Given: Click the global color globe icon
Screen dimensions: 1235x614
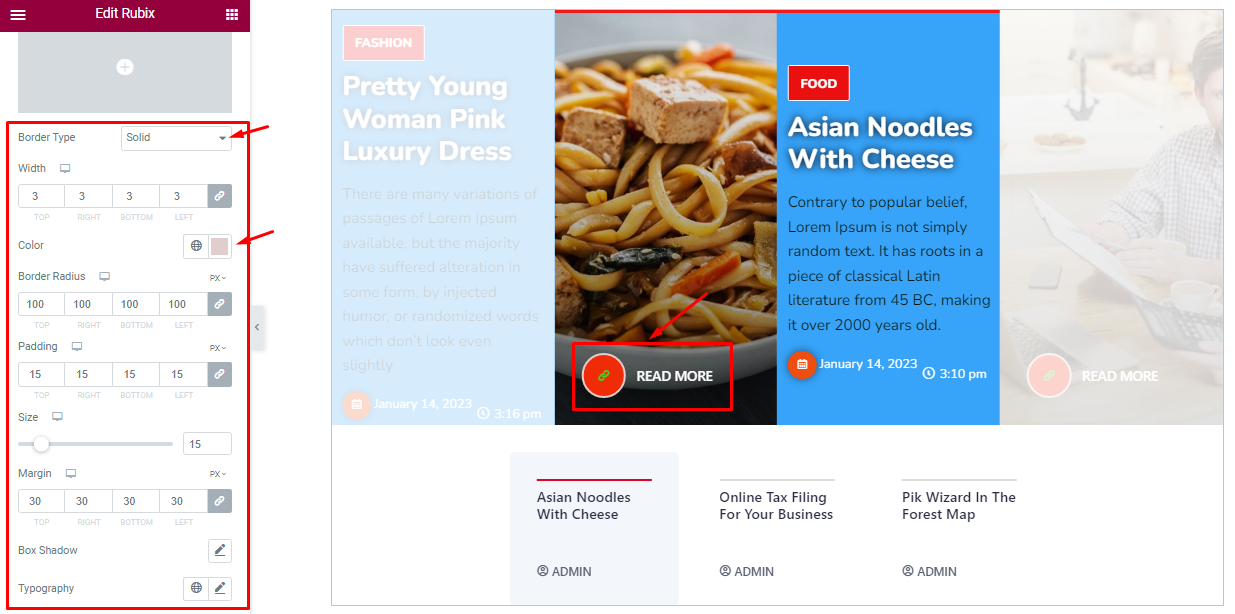Looking at the screenshot, I should pyautogui.click(x=196, y=246).
